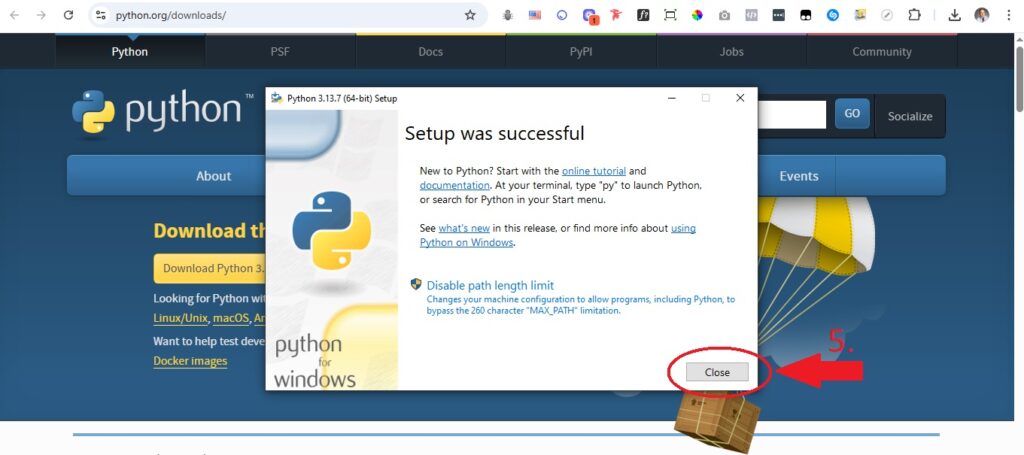Open the Chrome profile avatar

click(x=982, y=15)
